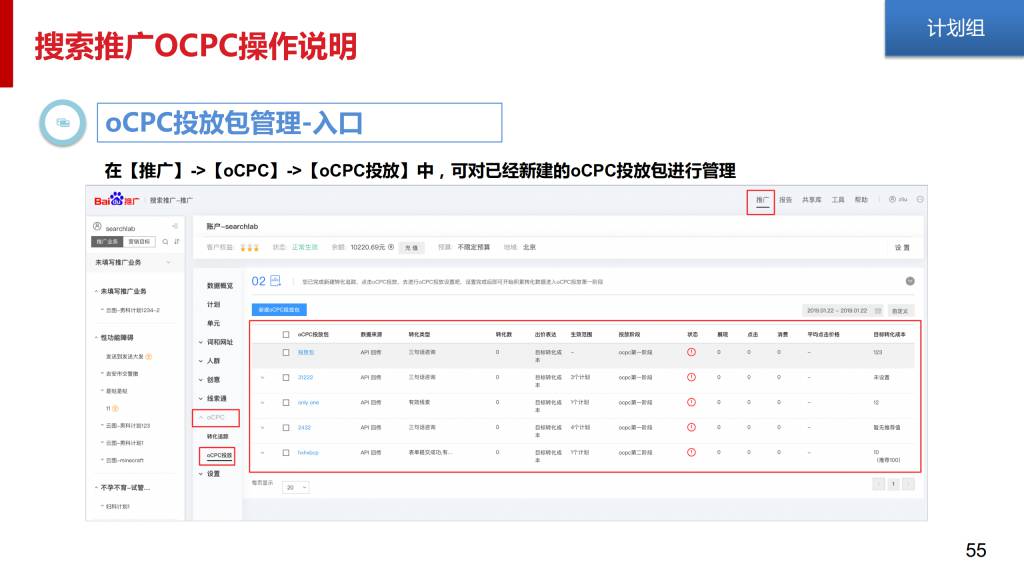Click the balance info icon beside 10220.69元
1024x576 pixels.
pos(391,247)
